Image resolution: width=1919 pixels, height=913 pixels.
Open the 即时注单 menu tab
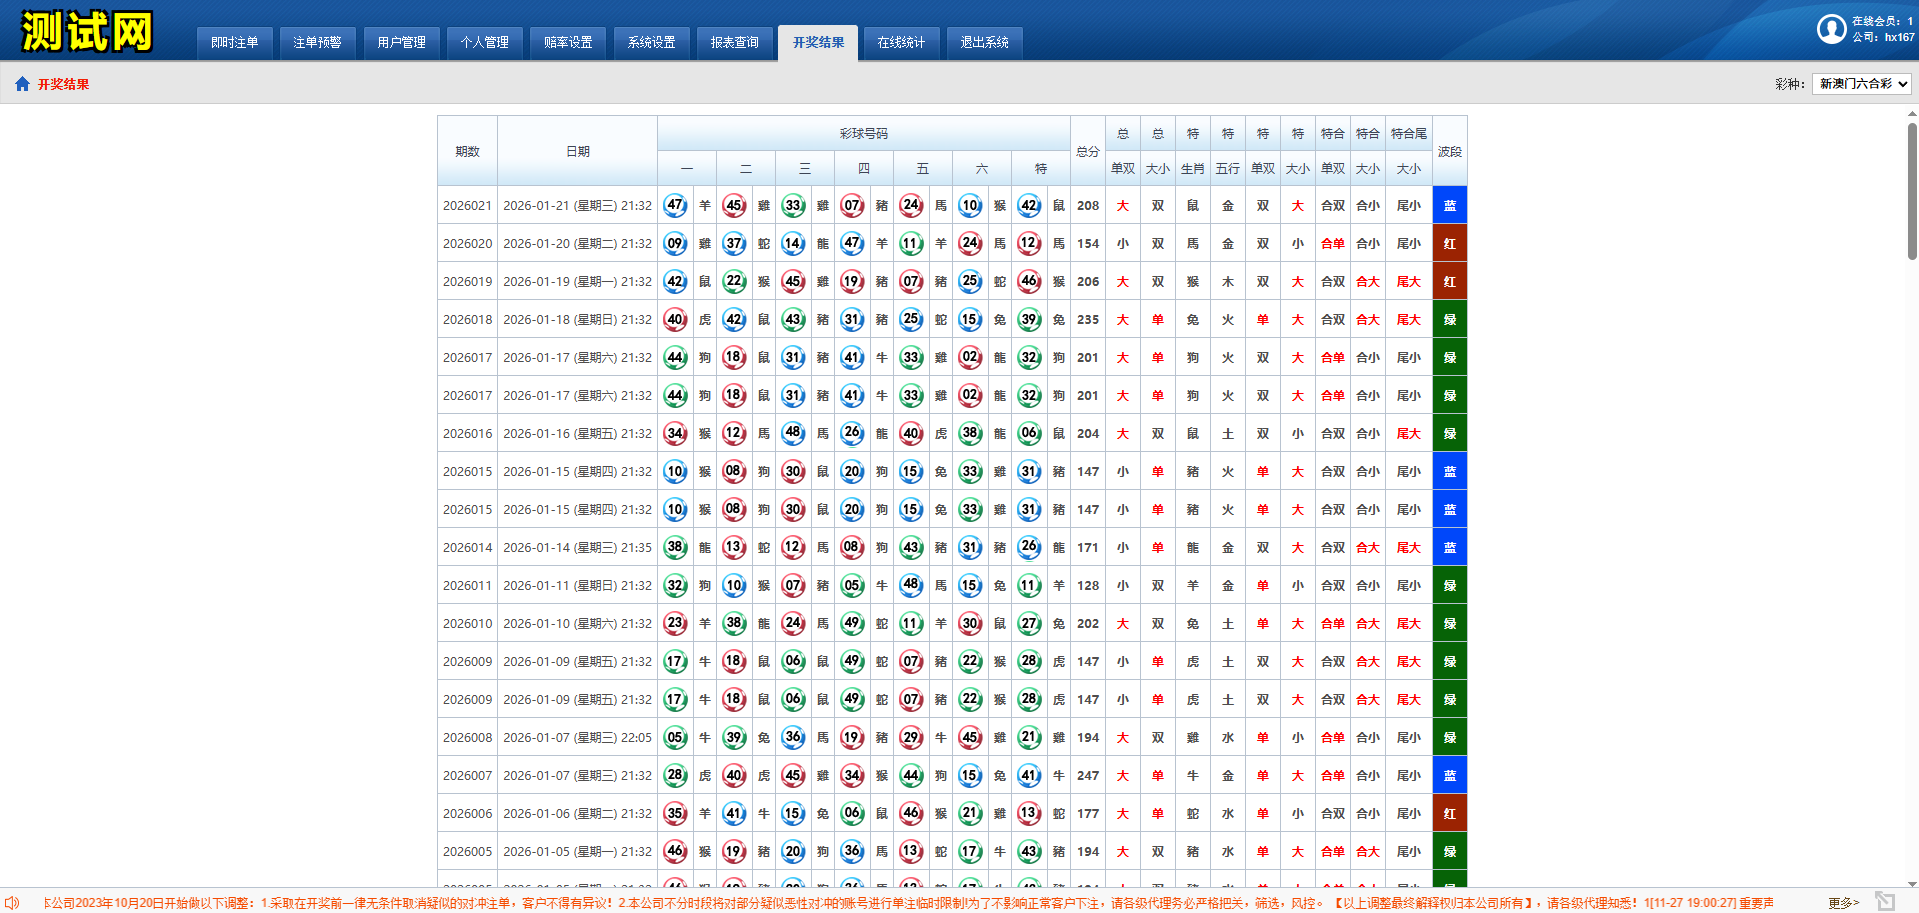[x=234, y=42]
